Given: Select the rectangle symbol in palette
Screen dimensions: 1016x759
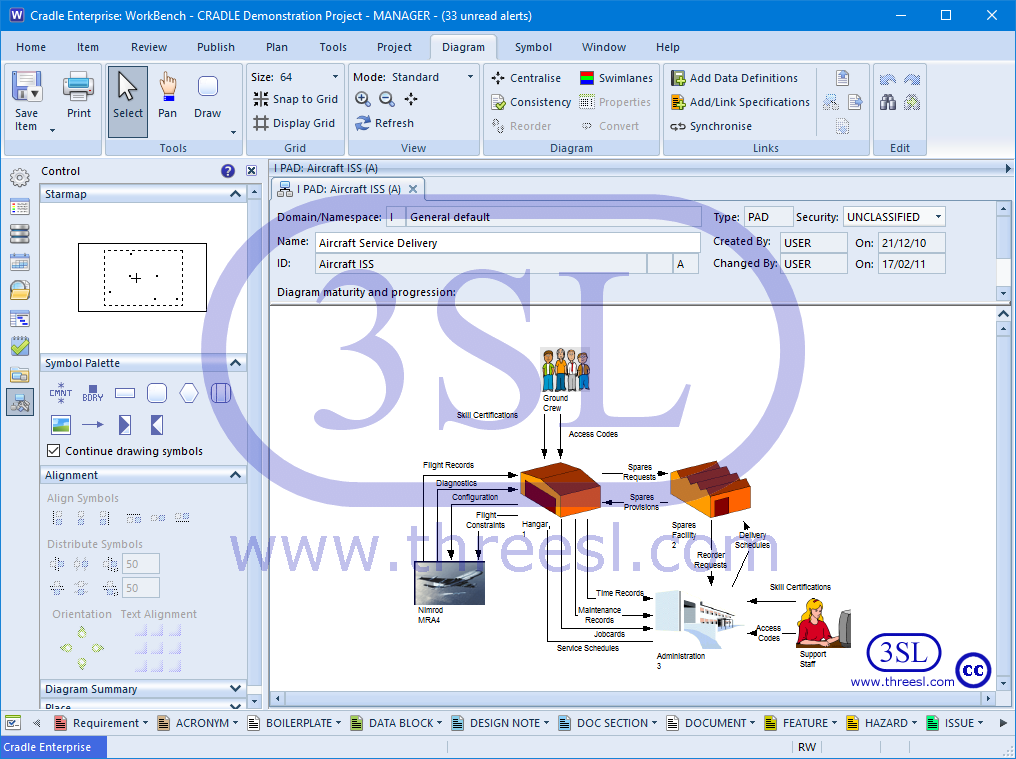Looking at the screenshot, I should click(x=124, y=393).
